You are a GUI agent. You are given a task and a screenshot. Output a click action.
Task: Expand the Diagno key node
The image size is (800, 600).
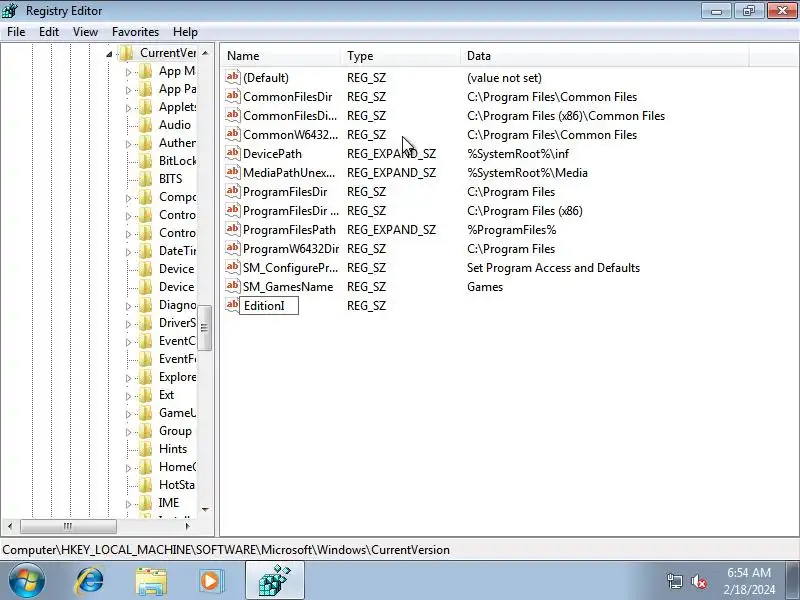click(129, 306)
